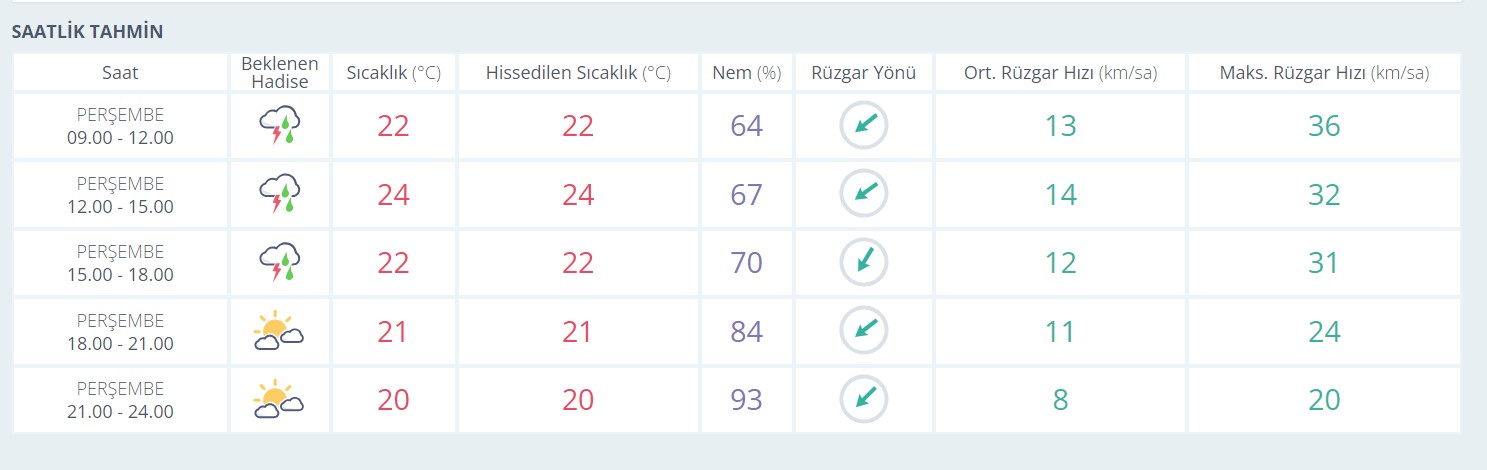Click temperature value 24 in Sıcaklık column
Image resolution: width=1487 pixels, height=470 pixels.
[x=394, y=194]
